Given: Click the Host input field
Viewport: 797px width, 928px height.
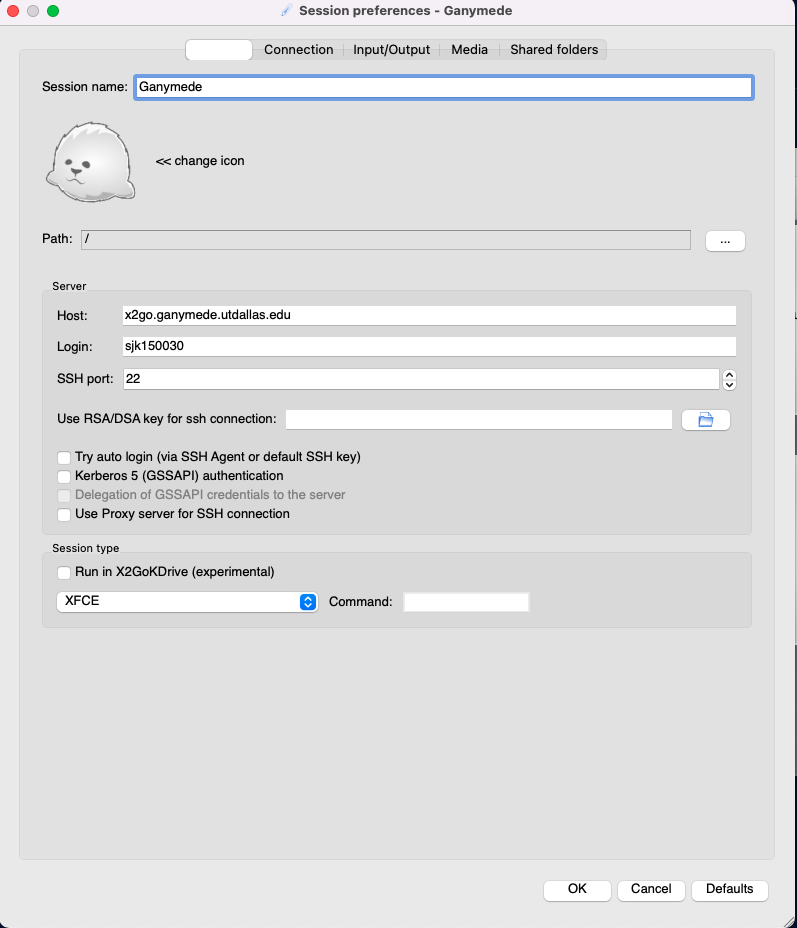Looking at the screenshot, I should pyautogui.click(x=429, y=315).
